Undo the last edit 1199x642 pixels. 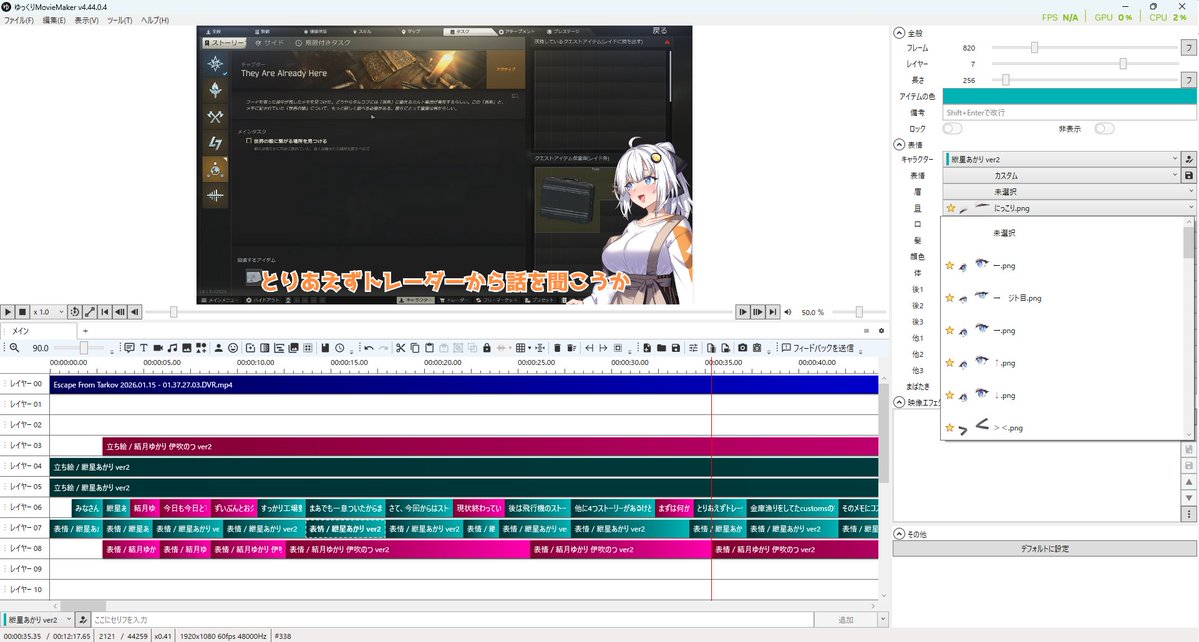[369, 348]
